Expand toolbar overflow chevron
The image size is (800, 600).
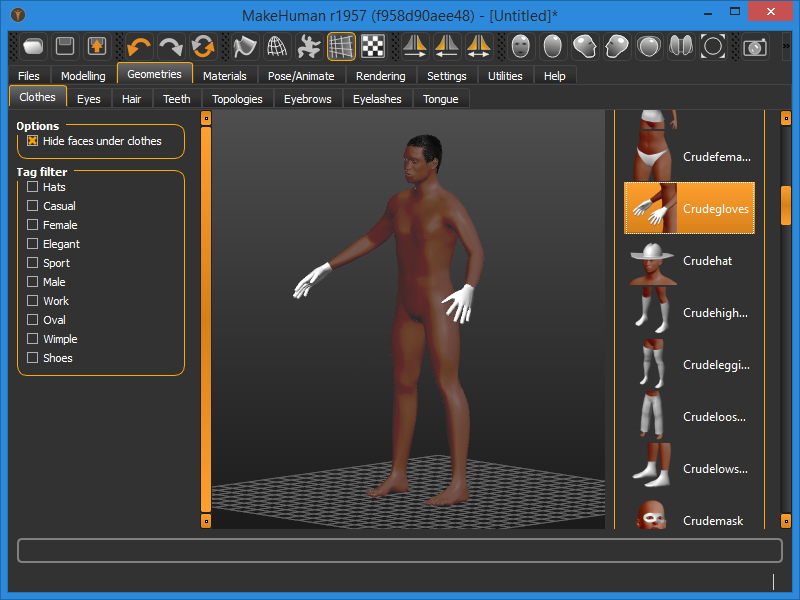coord(786,46)
